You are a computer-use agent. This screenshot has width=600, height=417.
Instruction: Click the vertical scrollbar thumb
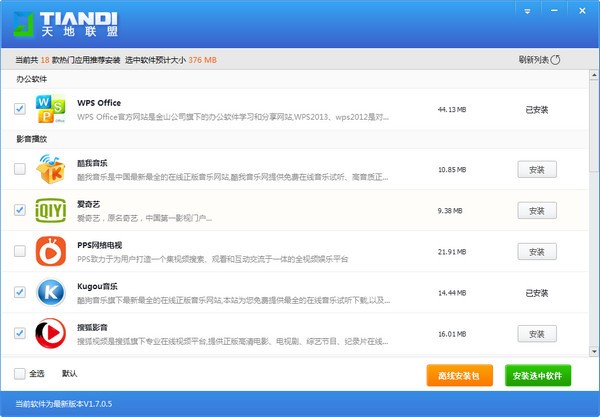594,125
